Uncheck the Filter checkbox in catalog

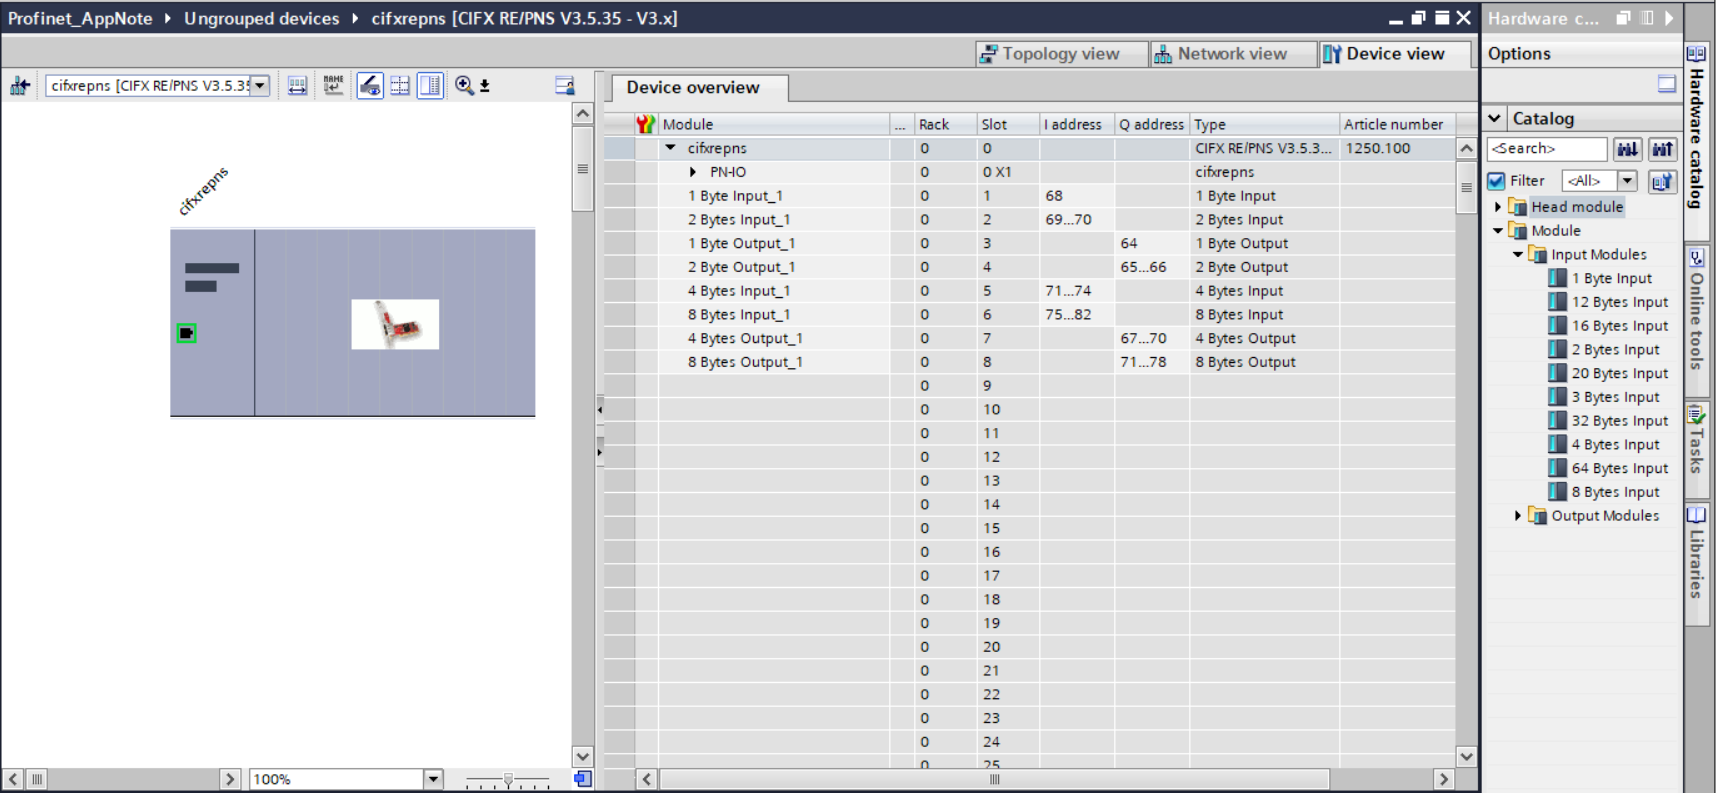[x=1497, y=181]
